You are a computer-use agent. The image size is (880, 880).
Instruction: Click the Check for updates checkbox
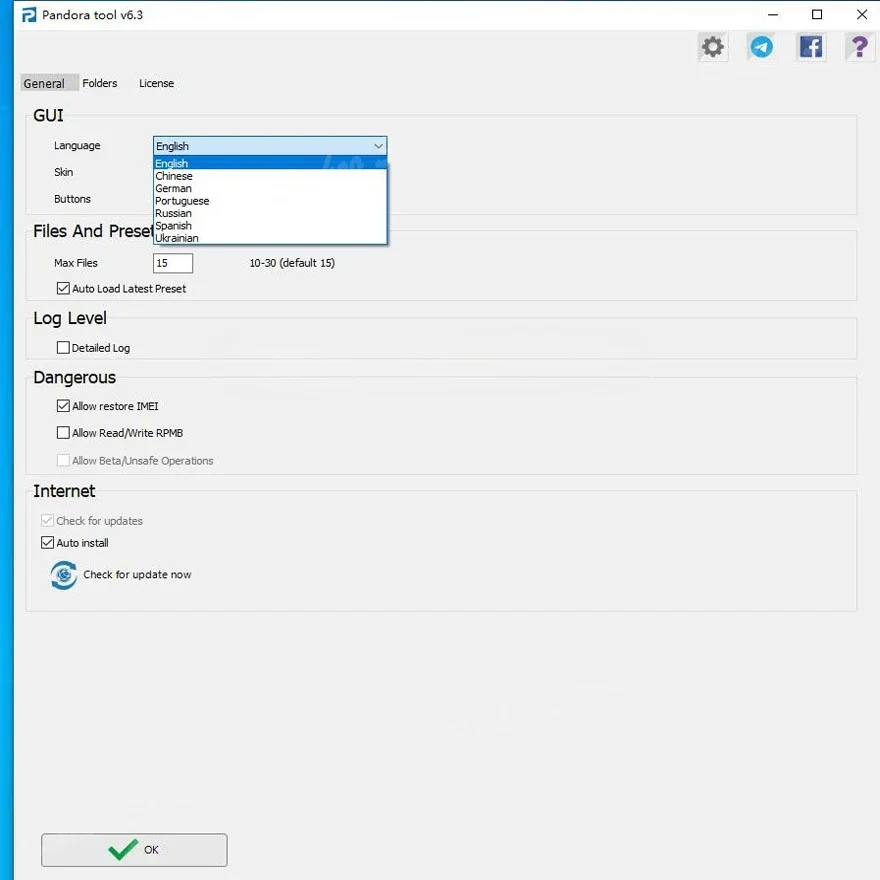pyautogui.click(x=48, y=520)
